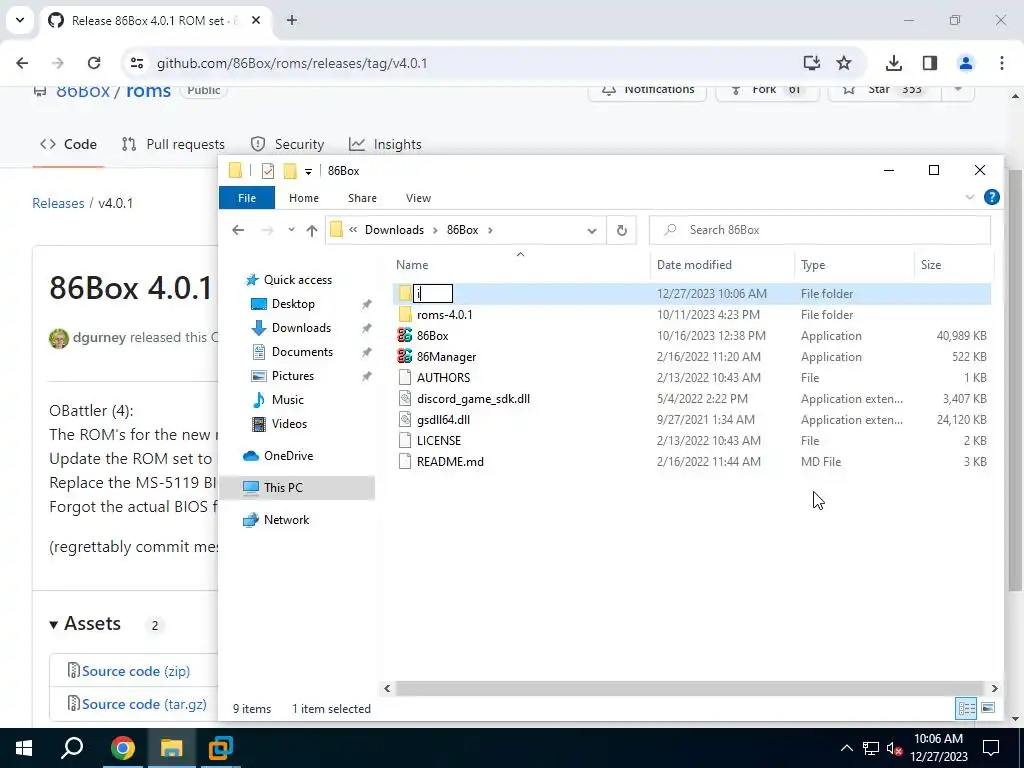This screenshot has width=1024, height=768.
Task: Open Chrome three-dot menu
Action: [x=1001, y=63]
